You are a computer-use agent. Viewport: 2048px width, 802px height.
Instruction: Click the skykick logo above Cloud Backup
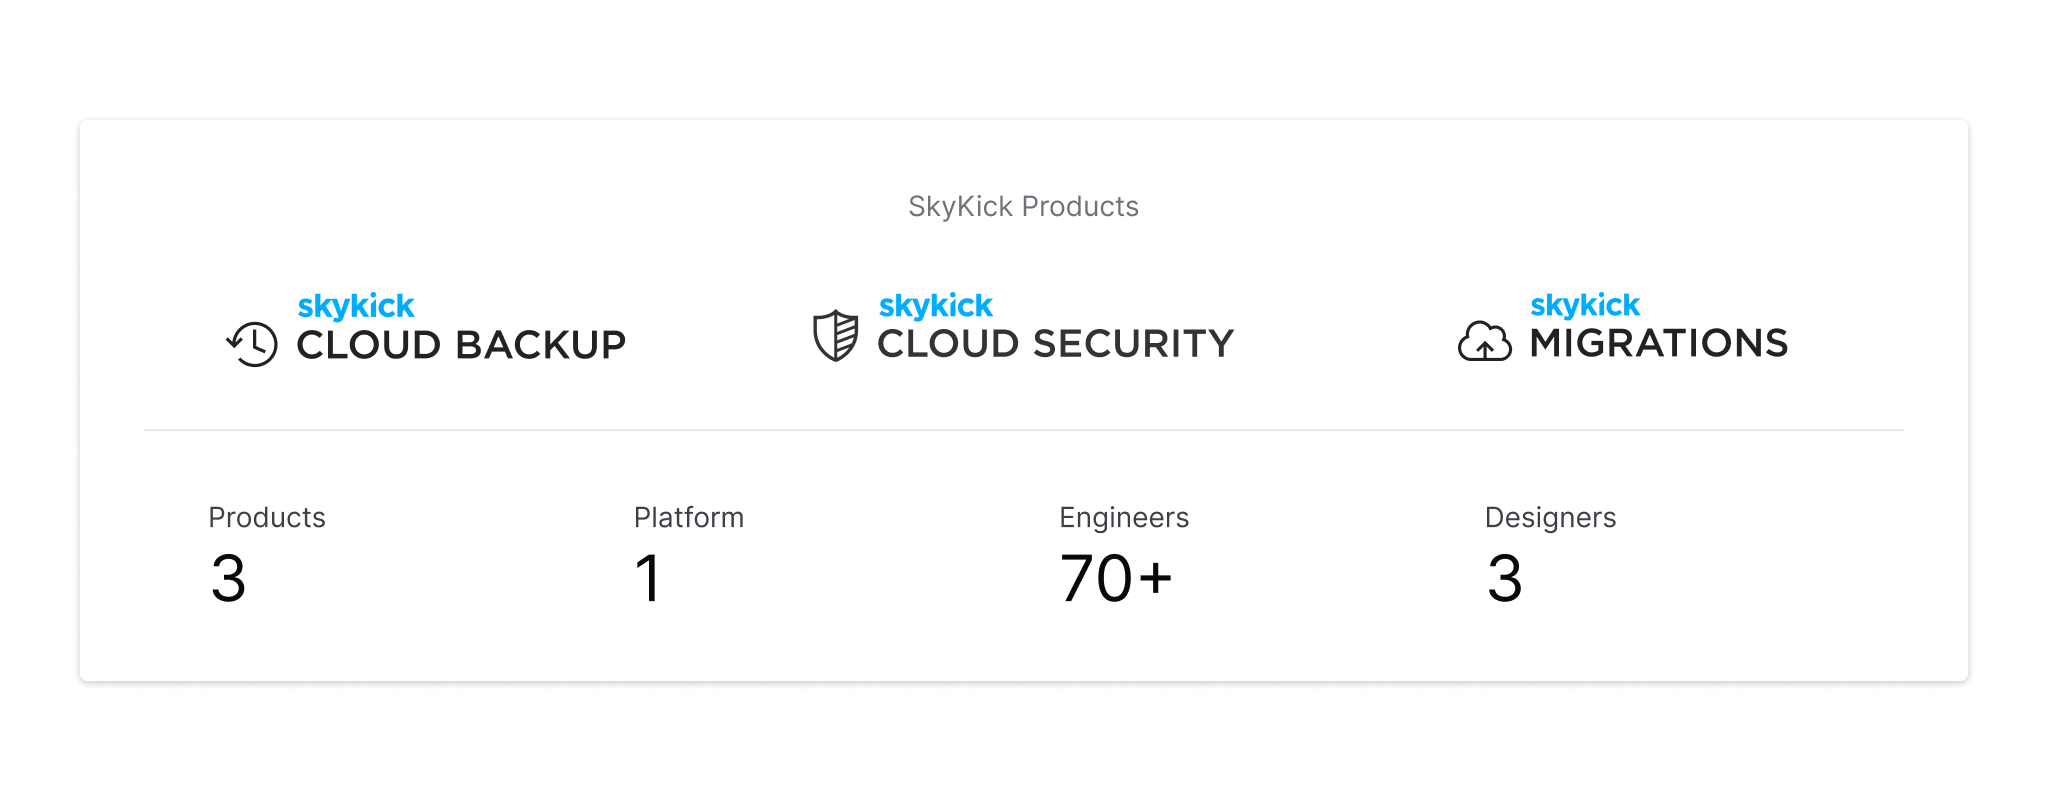(x=356, y=306)
